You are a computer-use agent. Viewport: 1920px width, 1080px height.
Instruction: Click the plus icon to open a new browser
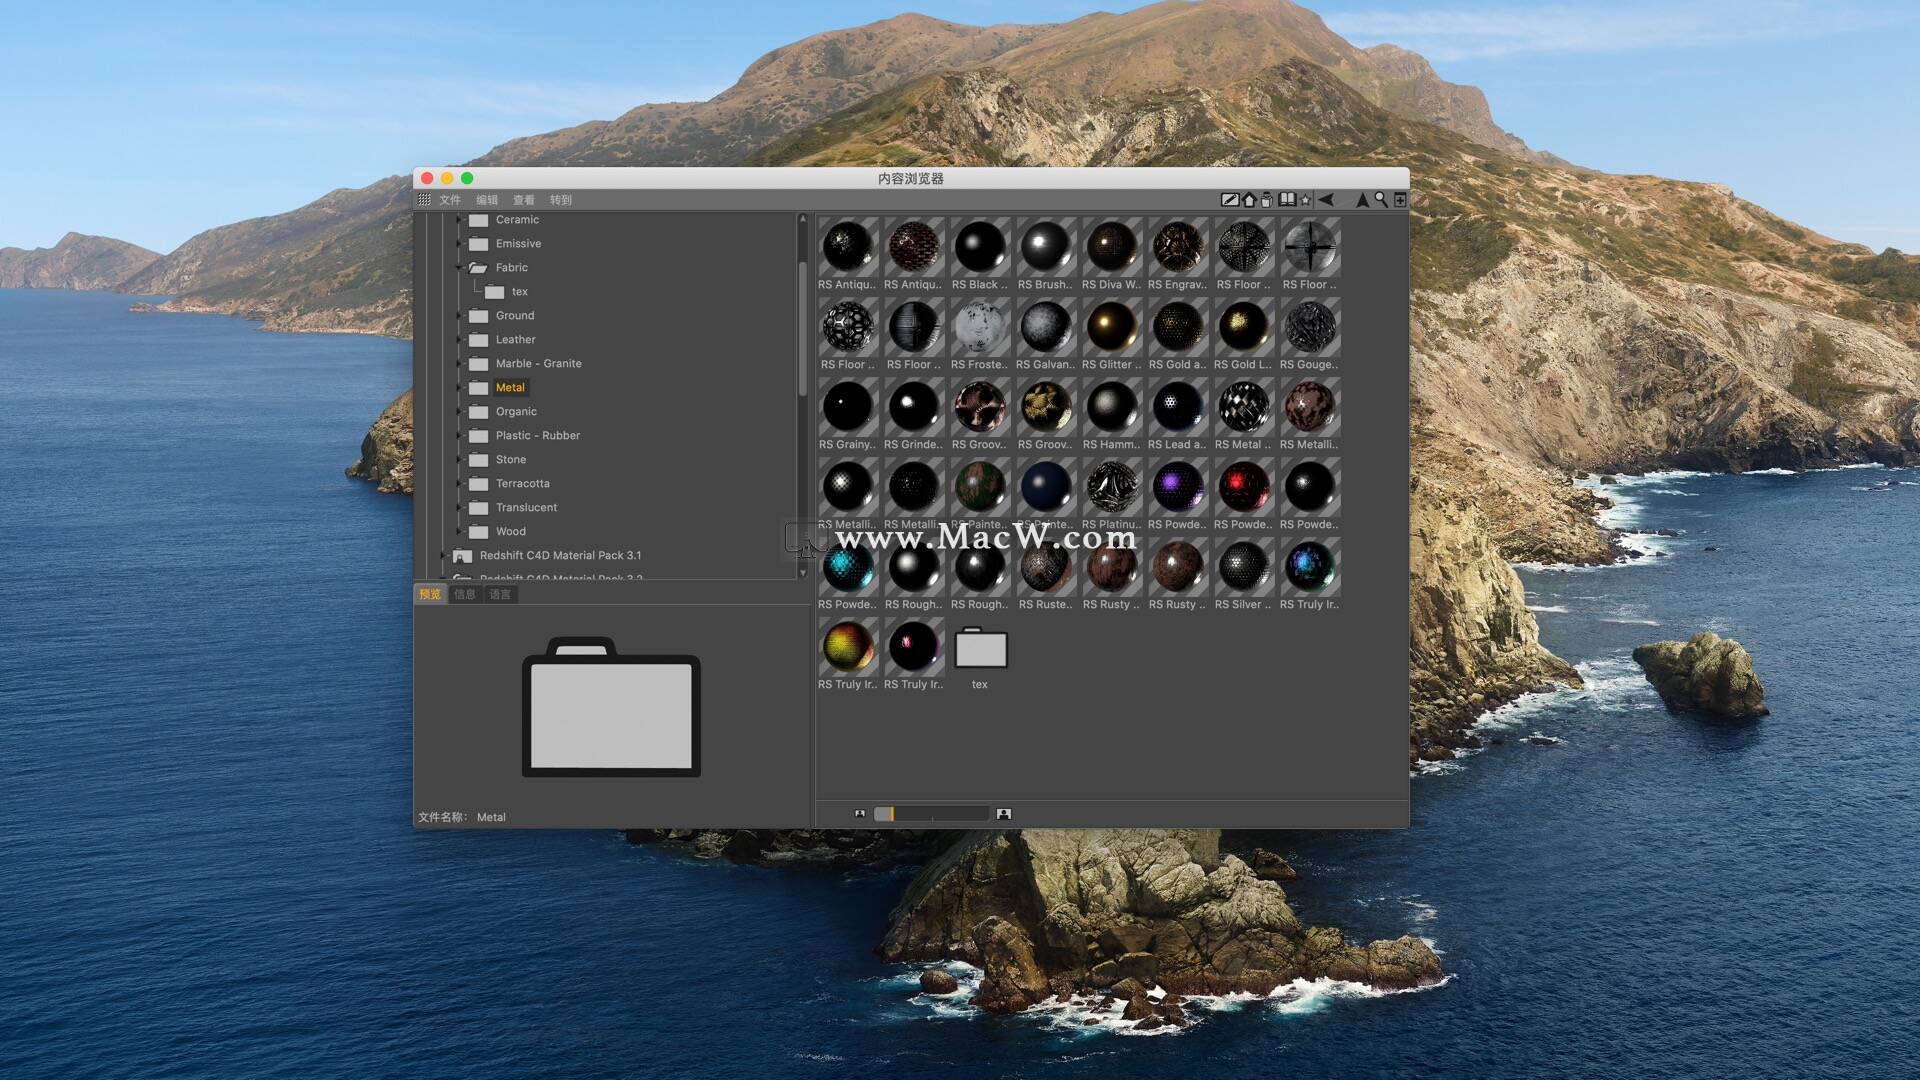point(1400,199)
